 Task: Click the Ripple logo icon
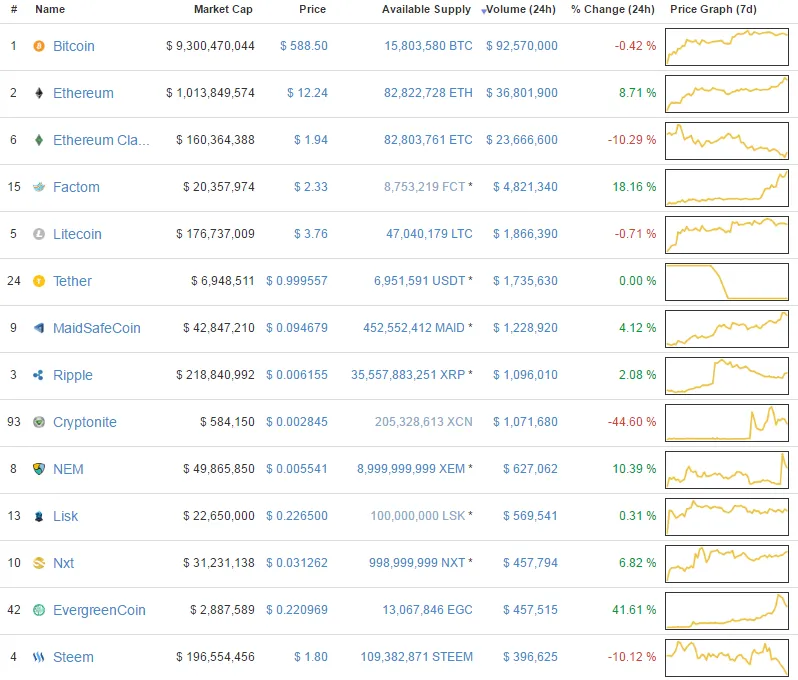(38, 375)
